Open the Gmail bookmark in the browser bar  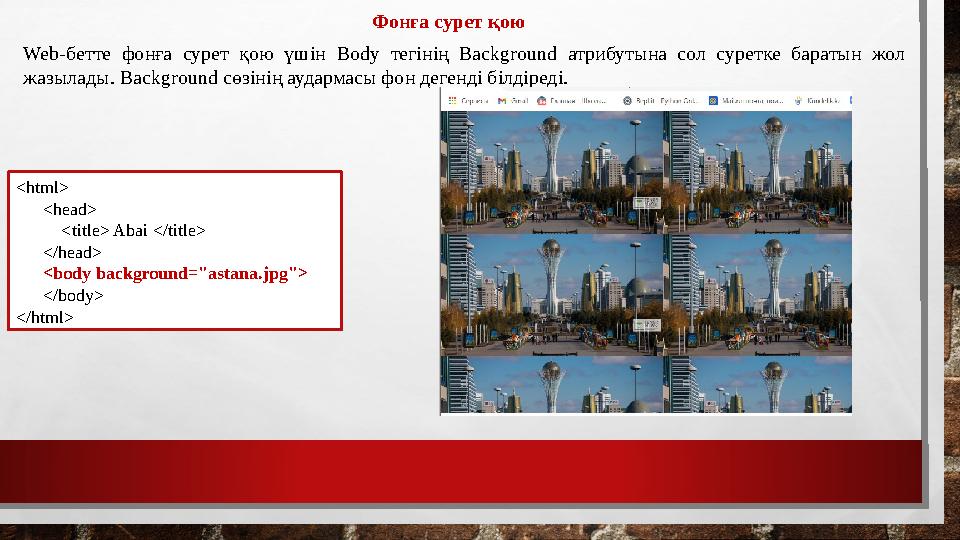(x=513, y=100)
